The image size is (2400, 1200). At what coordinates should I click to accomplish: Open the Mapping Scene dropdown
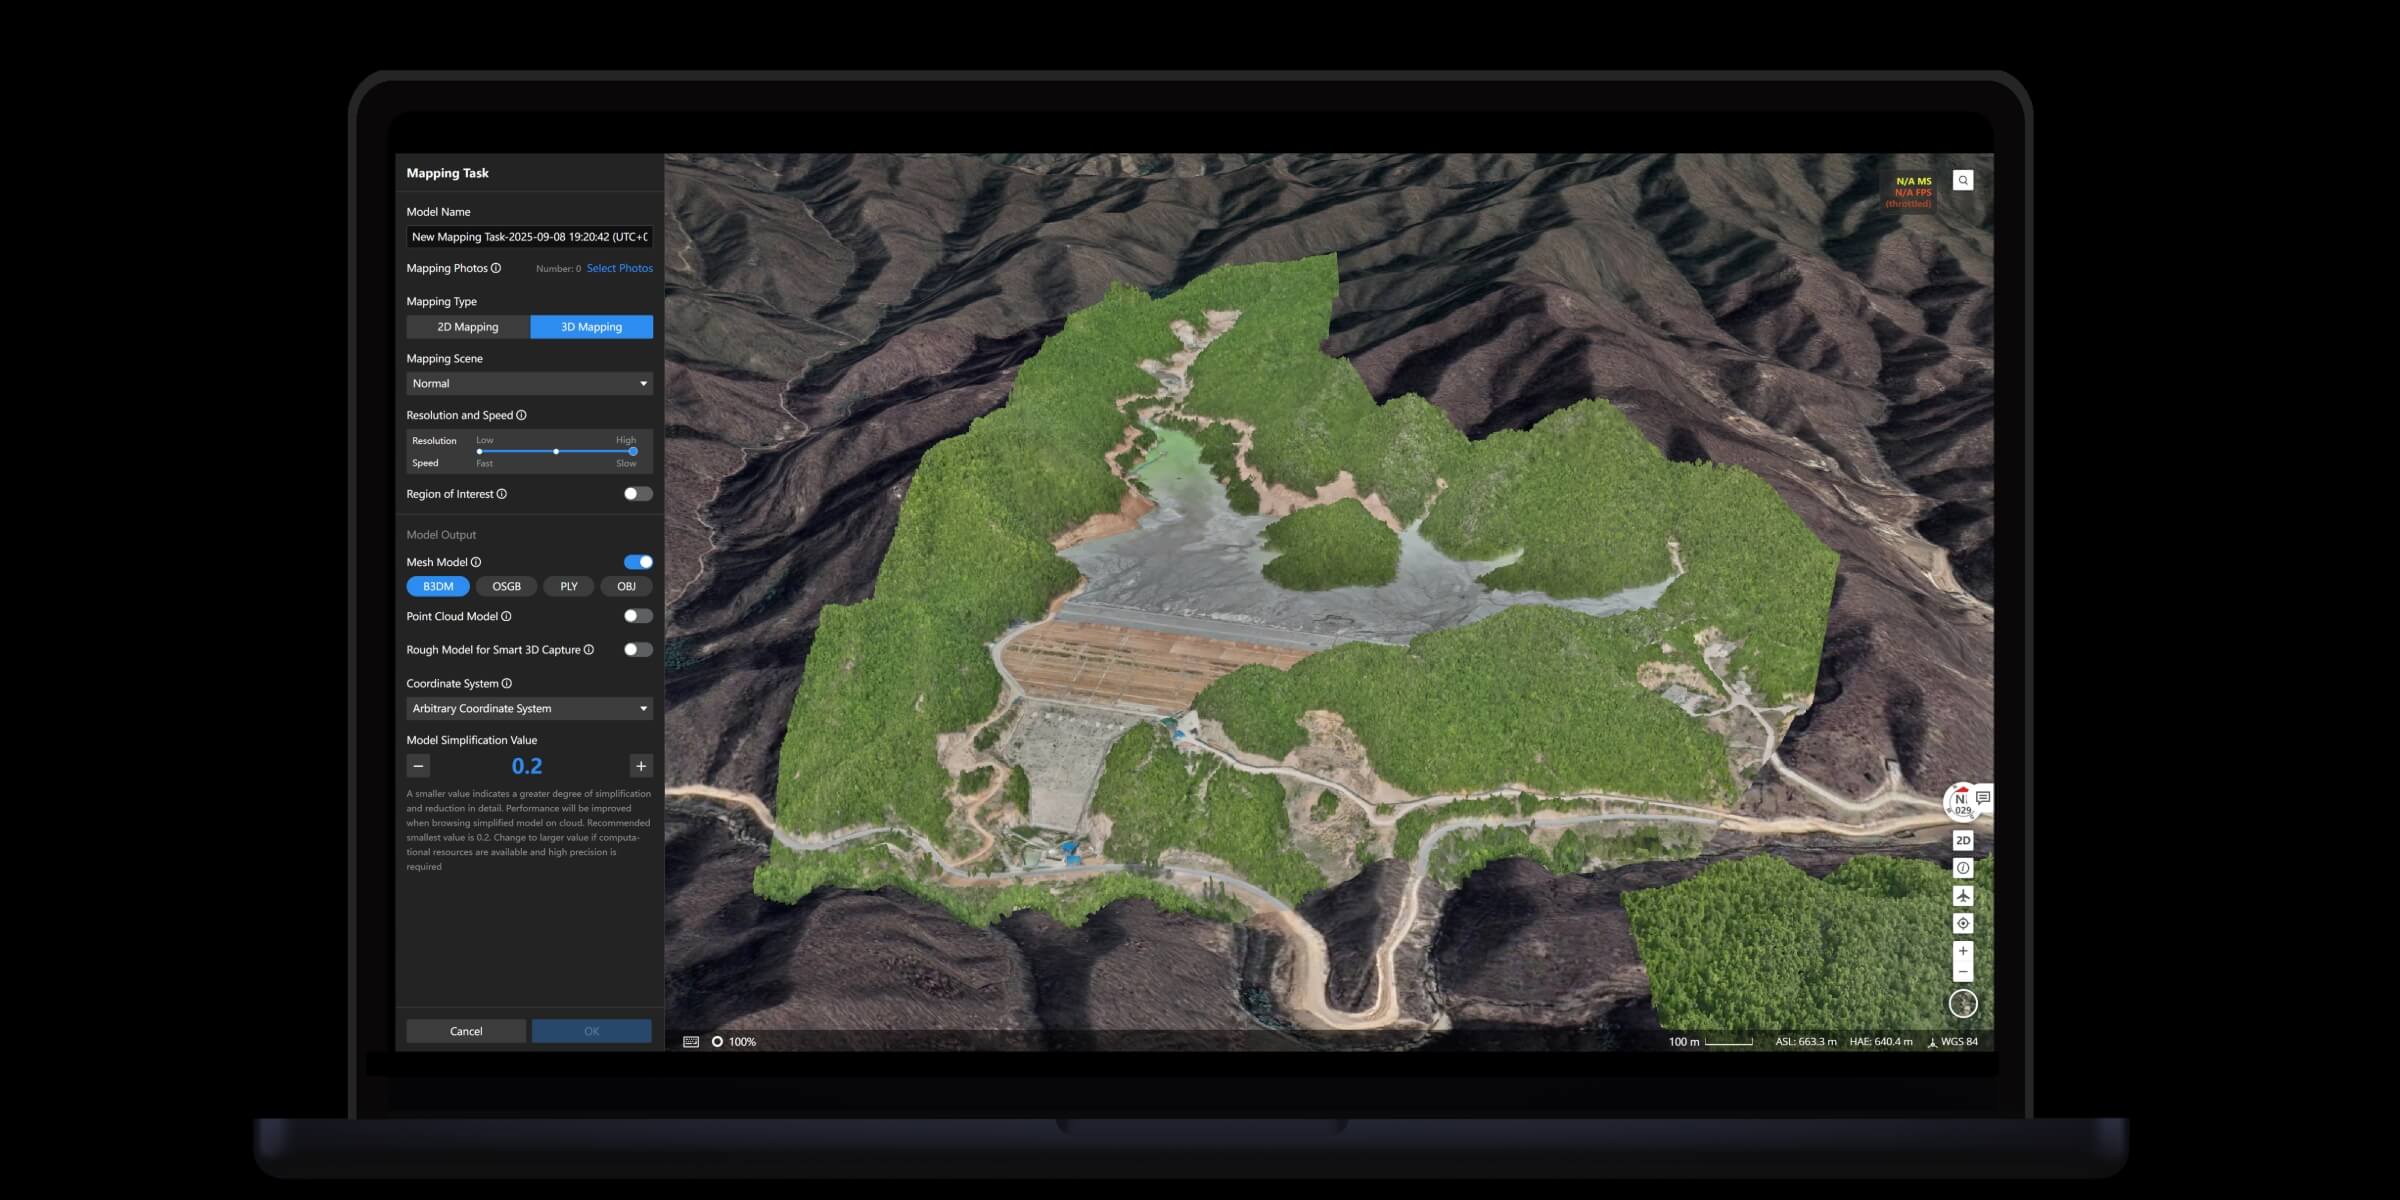[x=529, y=384]
